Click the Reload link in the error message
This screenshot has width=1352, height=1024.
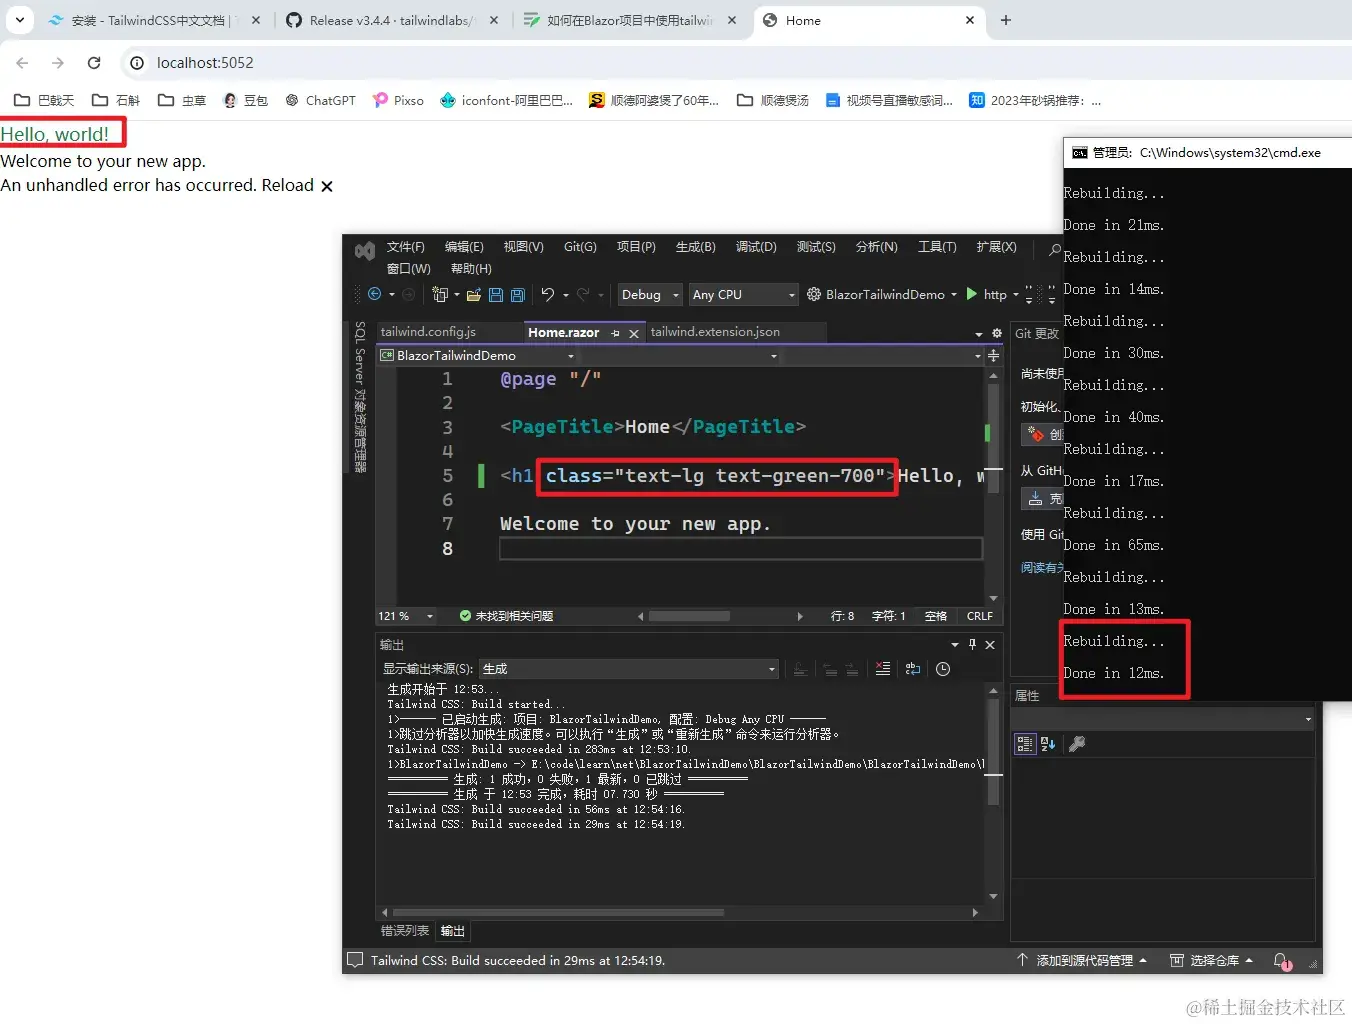pyautogui.click(x=288, y=186)
